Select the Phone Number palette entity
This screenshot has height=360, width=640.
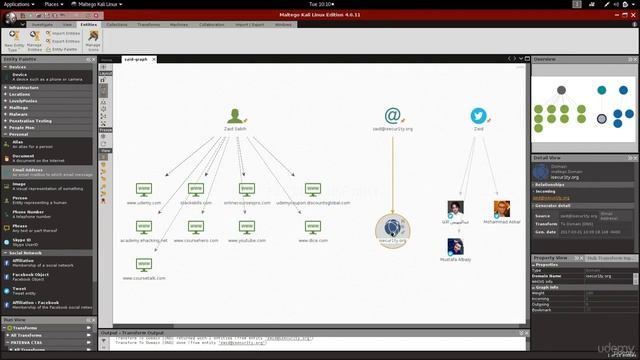[48, 214]
